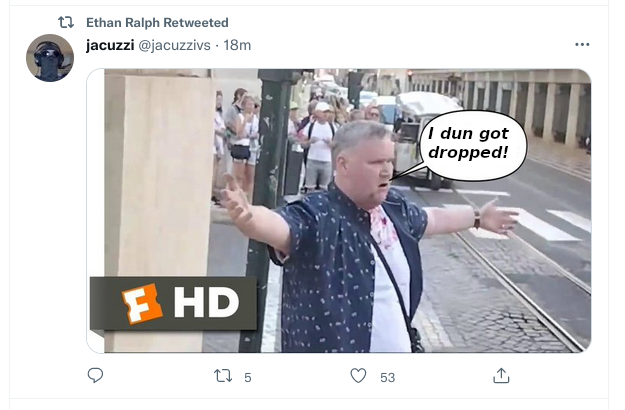
Task: Expand the three-dot More options menu
Action: [582, 44]
